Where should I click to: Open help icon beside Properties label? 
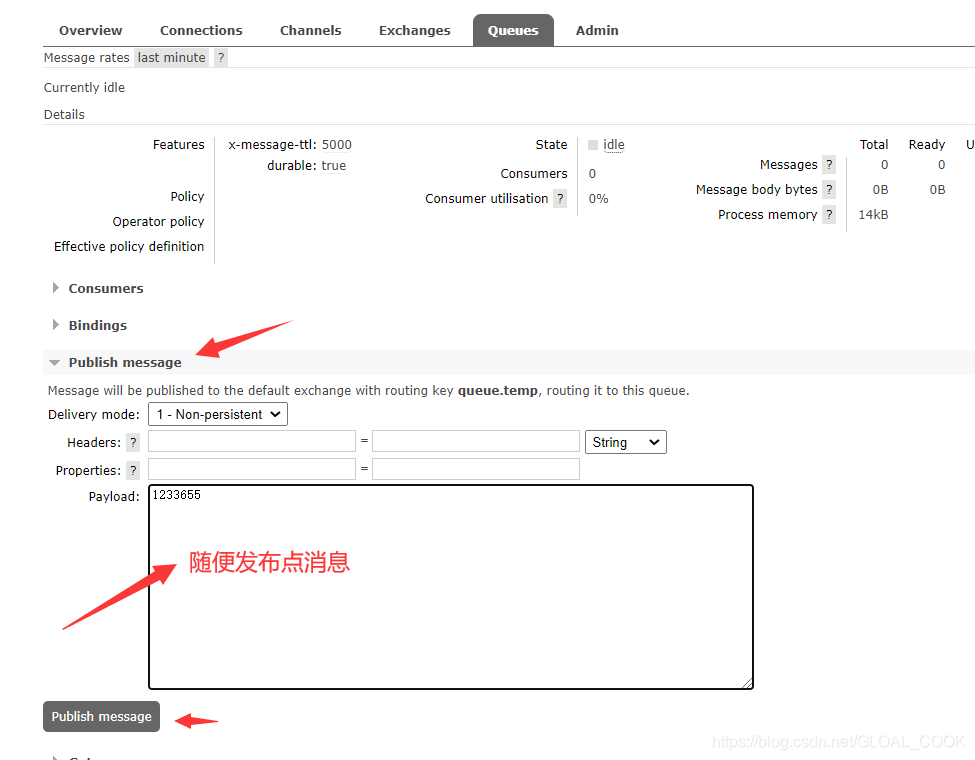click(133, 470)
